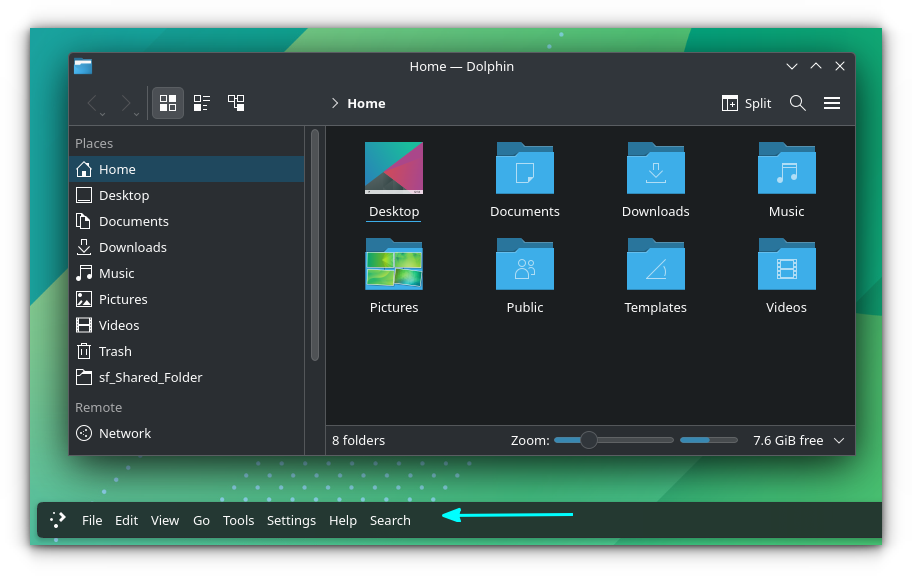Screen dimensions: 912x577
Task: Expand the free space info dropdown arrow
Action: point(839,441)
